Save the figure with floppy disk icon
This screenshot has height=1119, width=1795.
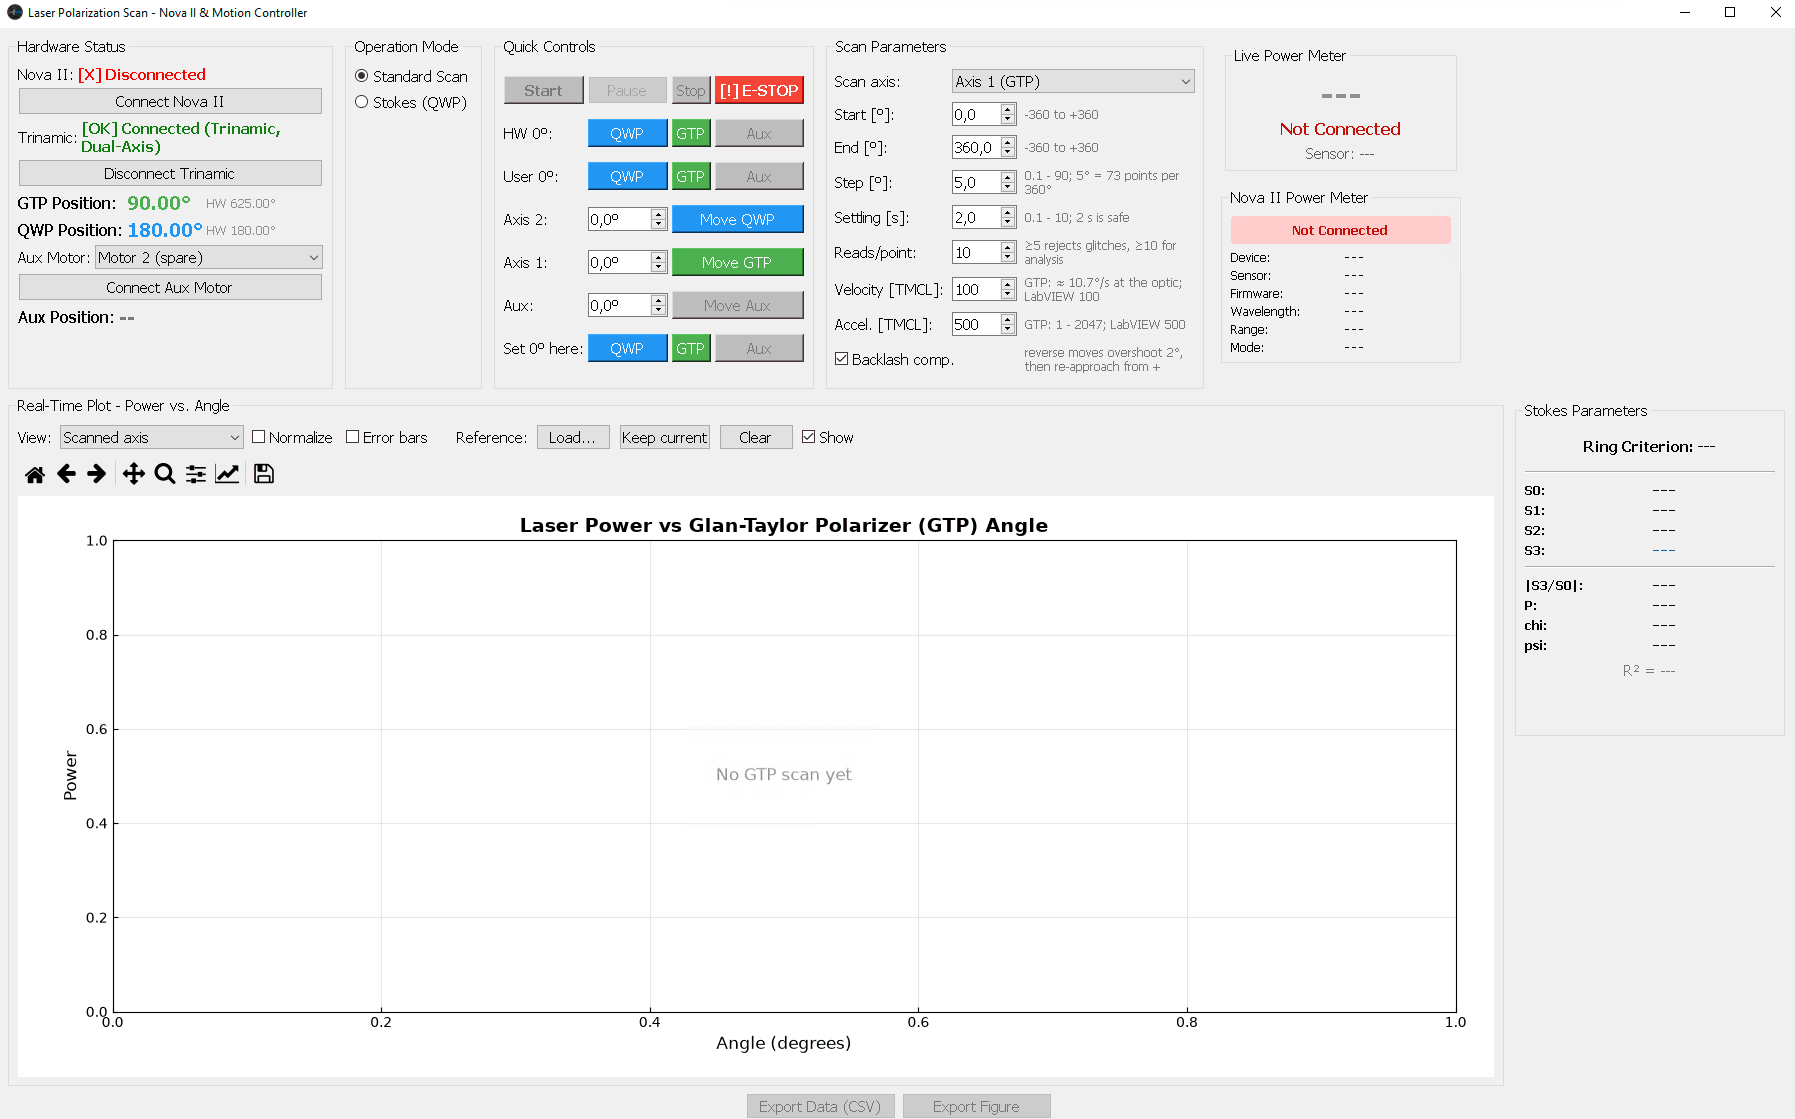(264, 474)
